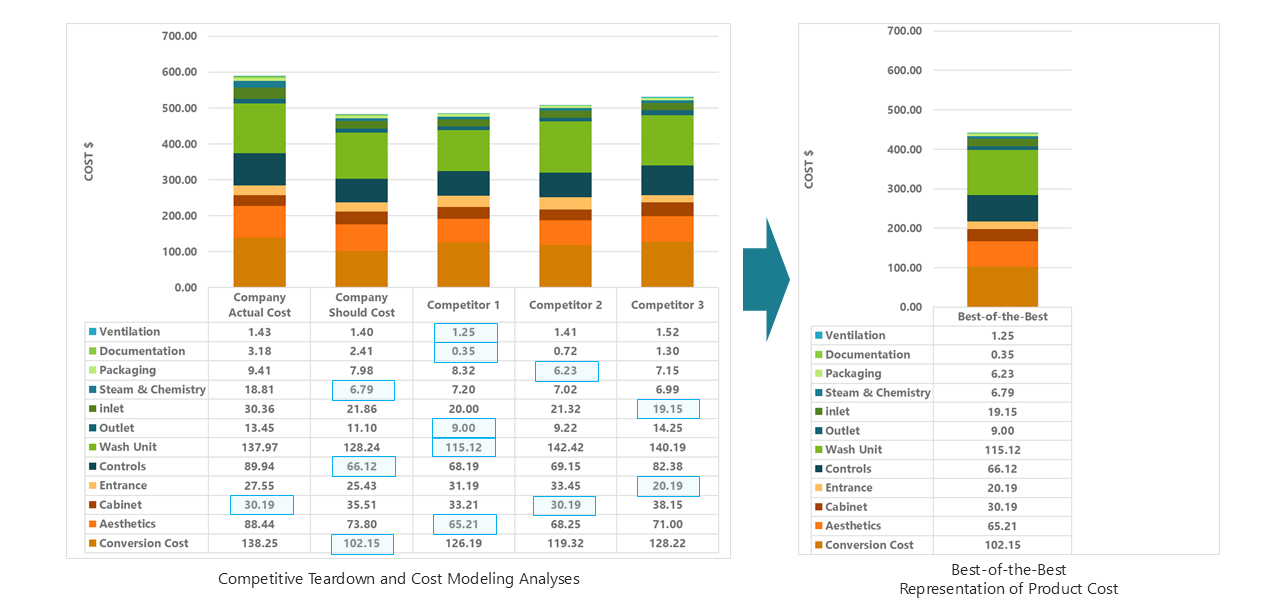Click the Company Actual Cost stacked bar
1280x609 pixels.
(x=260, y=181)
